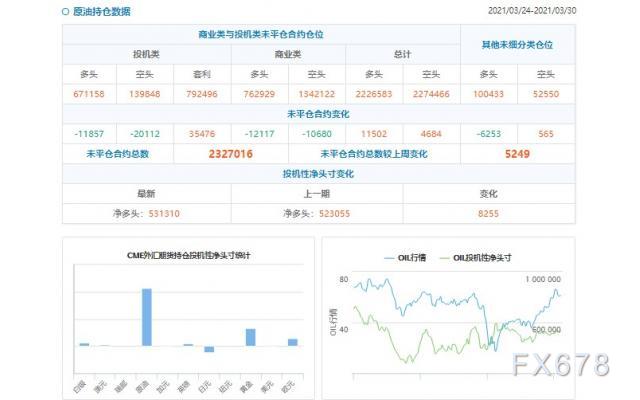Click the value 139848
Viewport: 640px width, 400px height.
tap(144, 94)
